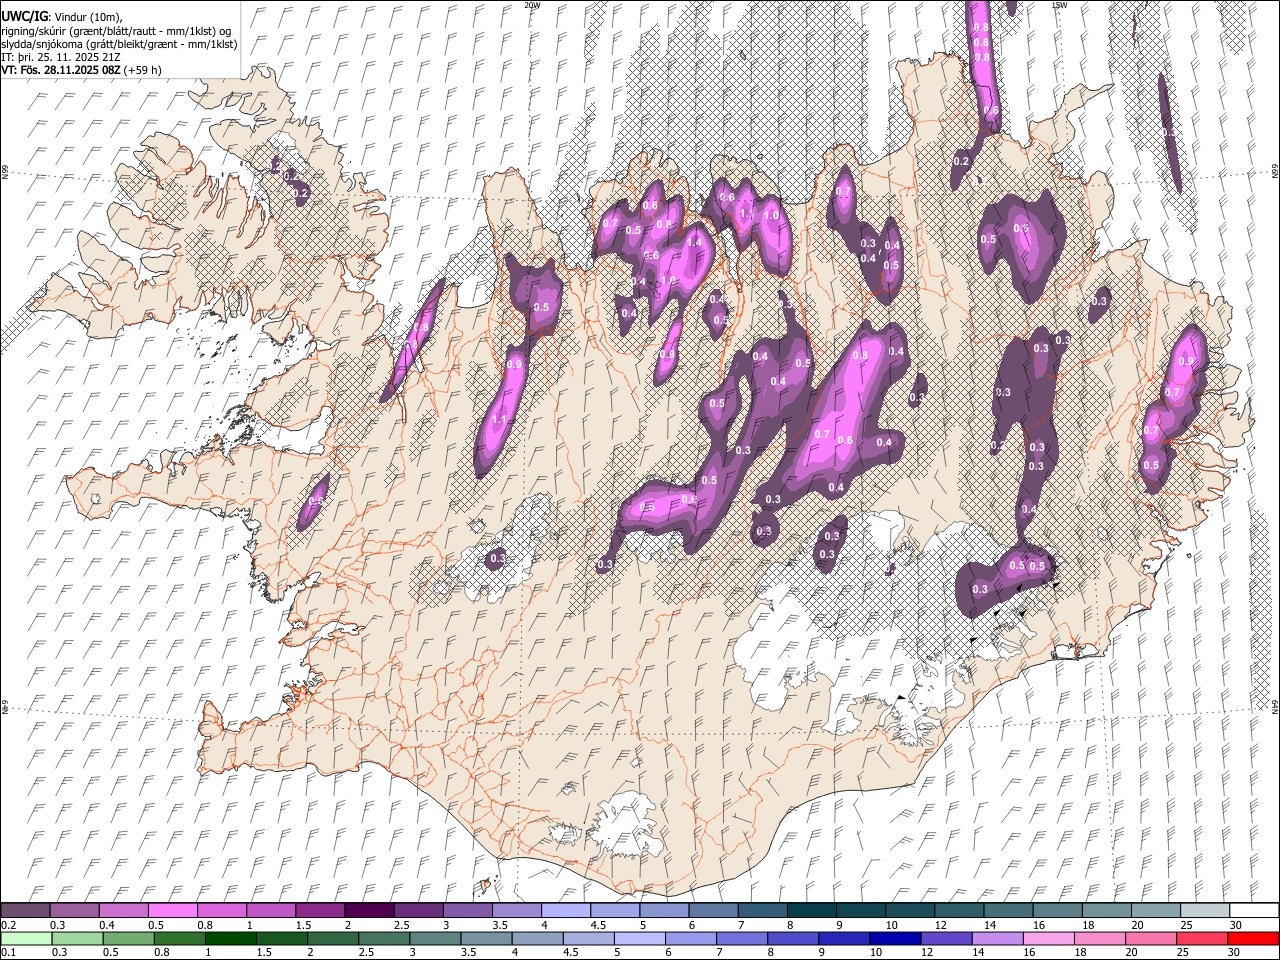Click the pure red swatch after 30 on rain scale
This screenshot has width=1280, height=960.
pos(1253,938)
